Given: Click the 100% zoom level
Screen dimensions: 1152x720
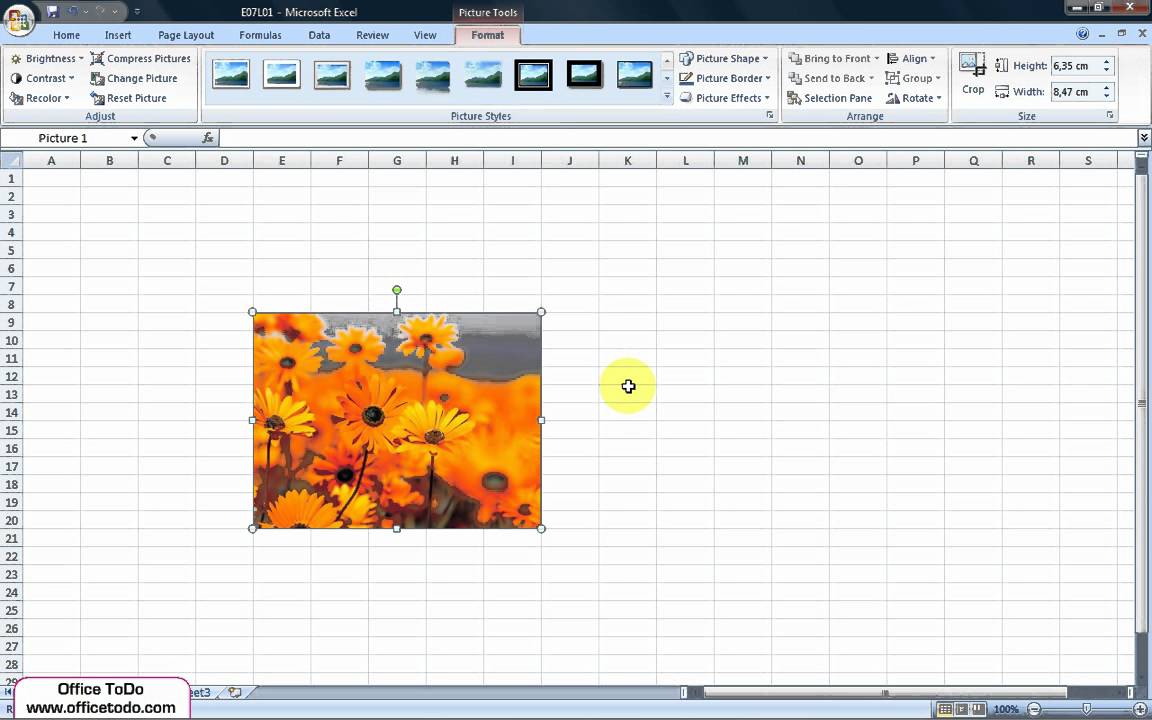Looking at the screenshot, I should [1006, 709].
